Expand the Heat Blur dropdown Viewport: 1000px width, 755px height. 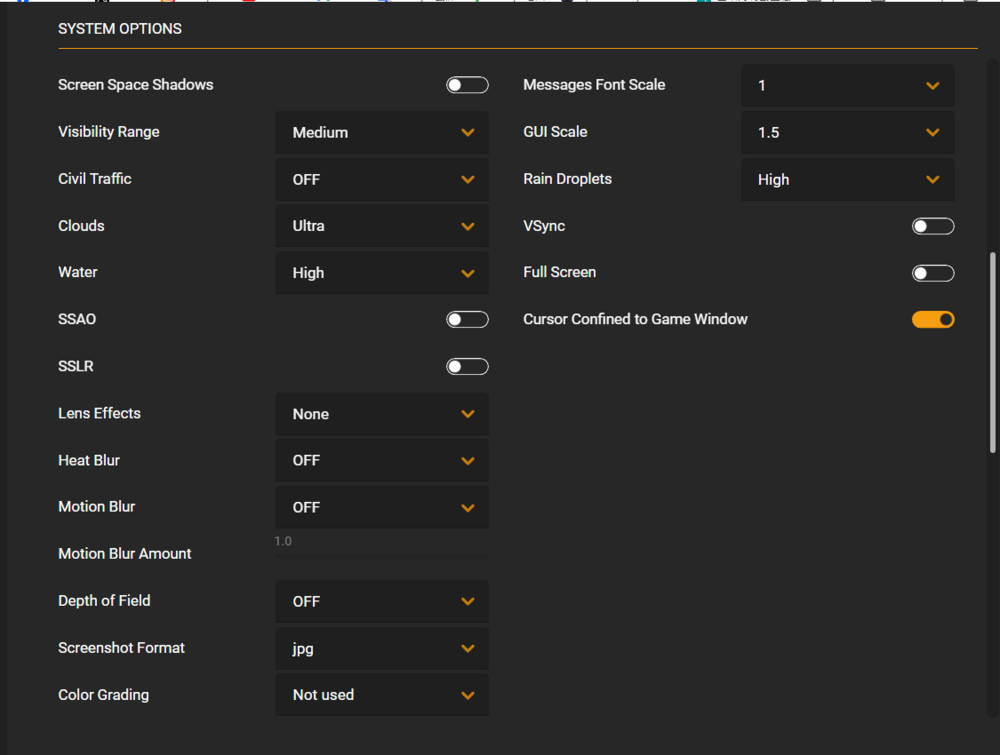point(382,461)
